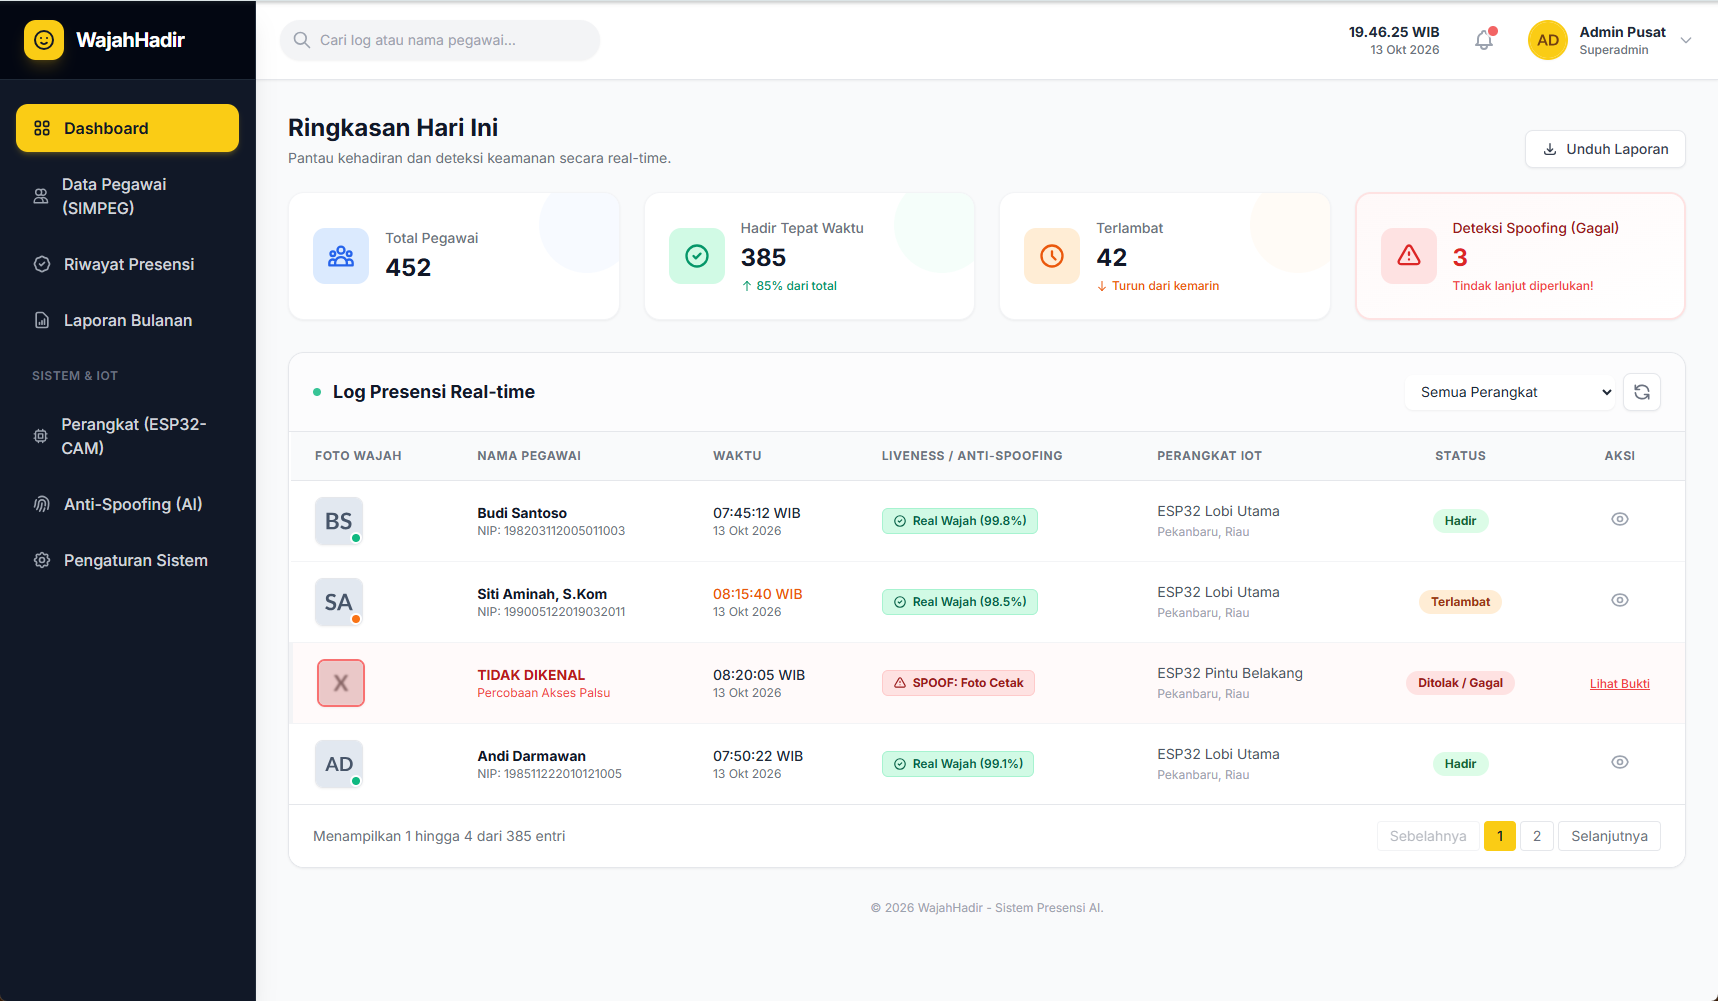Click the AD avatar in Andi Darmawan's row
This screenshot has height=1001, width=1718.
coord(339,764)
